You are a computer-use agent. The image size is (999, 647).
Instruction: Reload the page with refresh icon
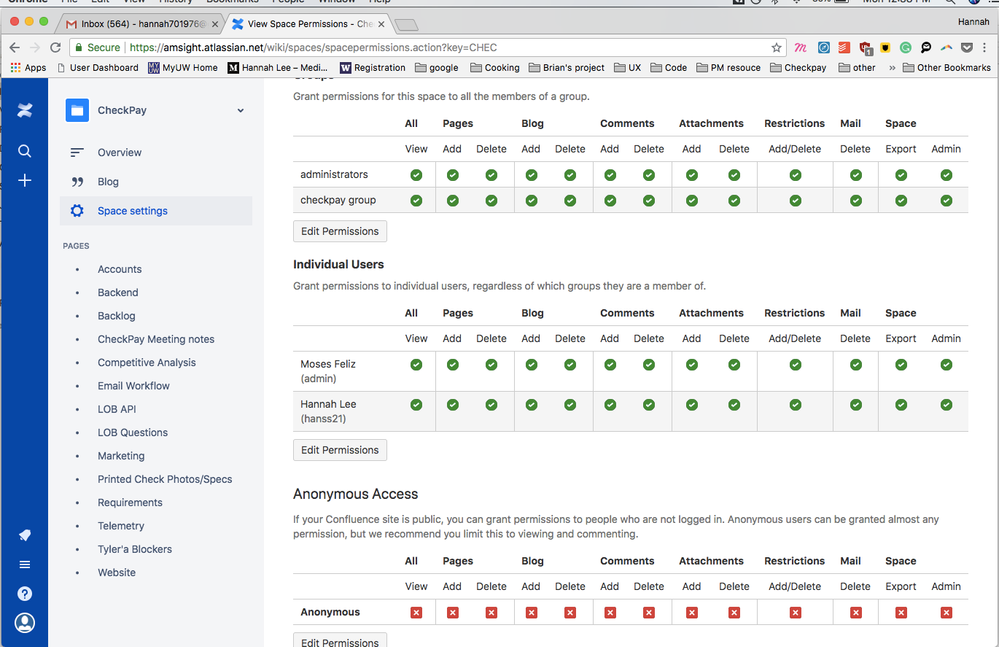(55, 48)
